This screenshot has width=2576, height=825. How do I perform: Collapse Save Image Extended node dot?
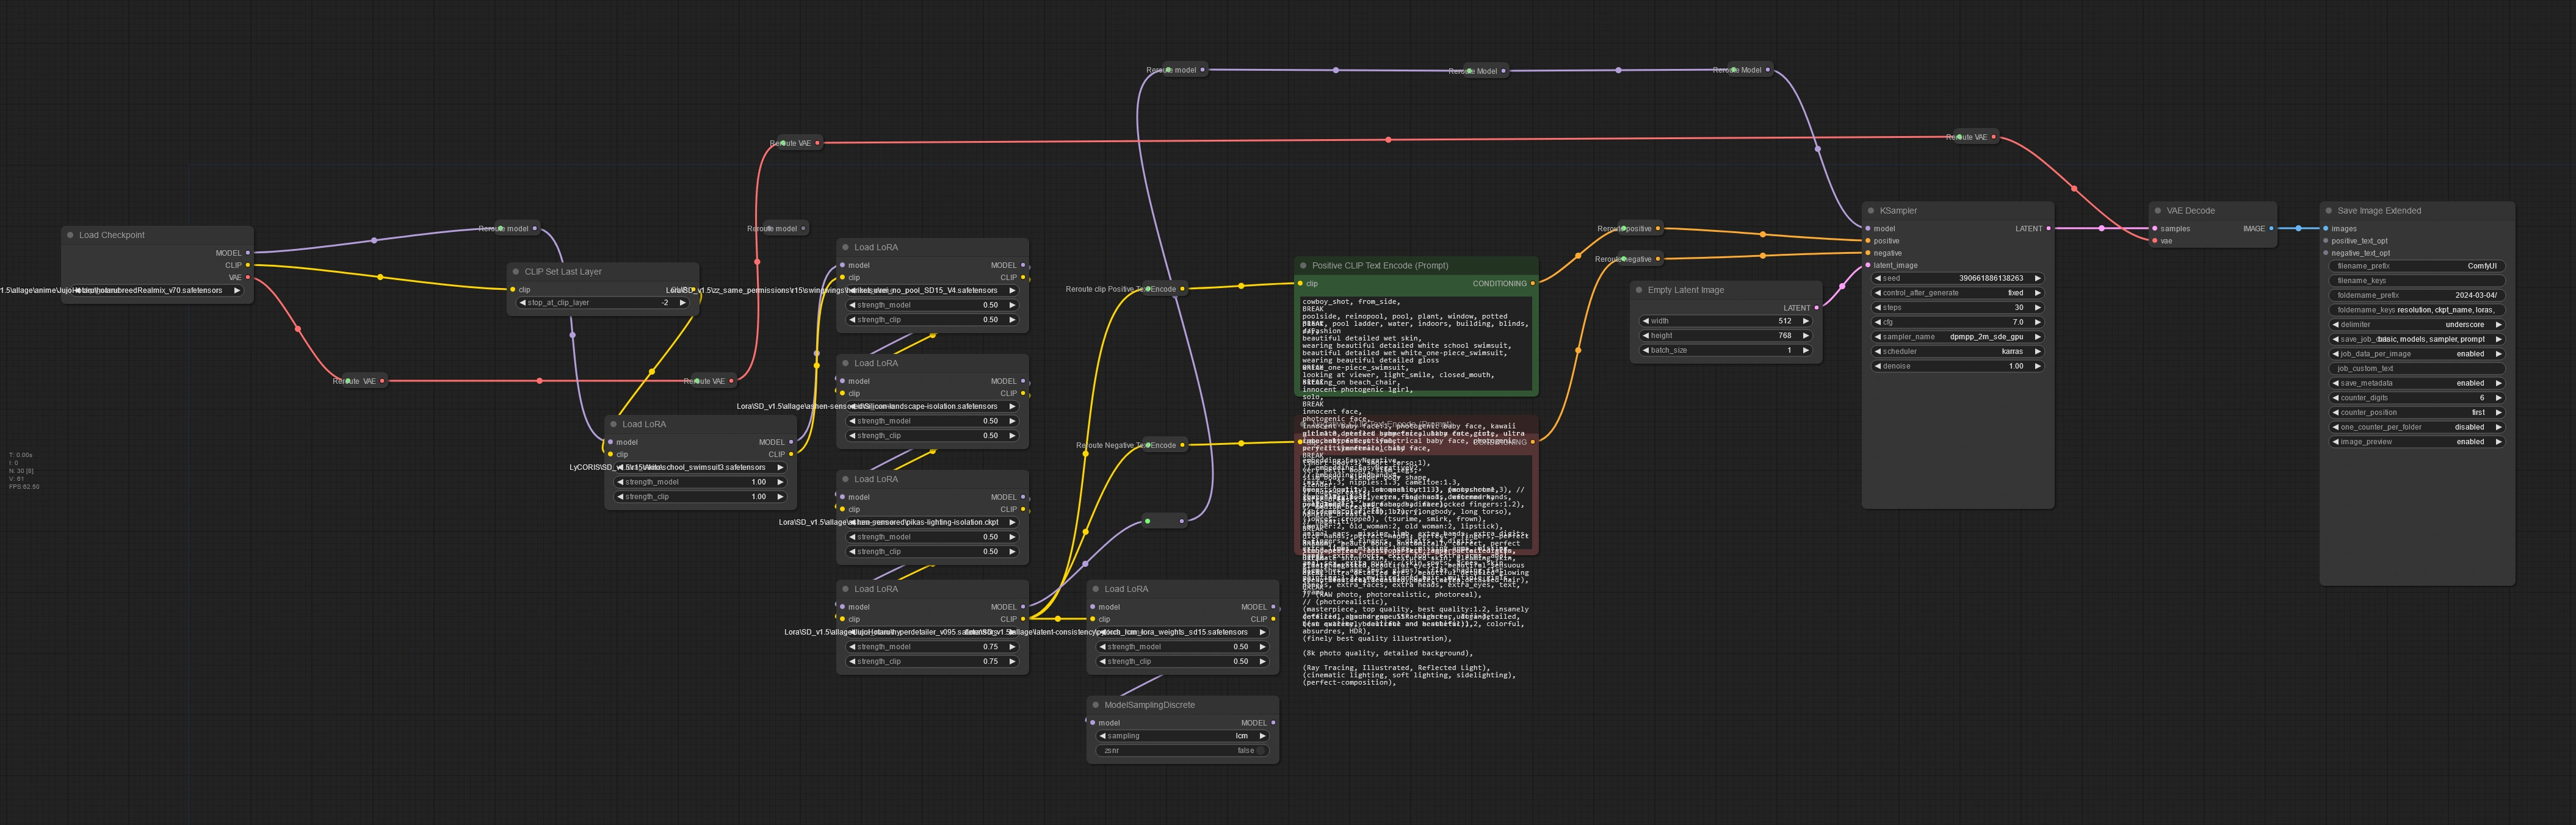pos(2328,211)
